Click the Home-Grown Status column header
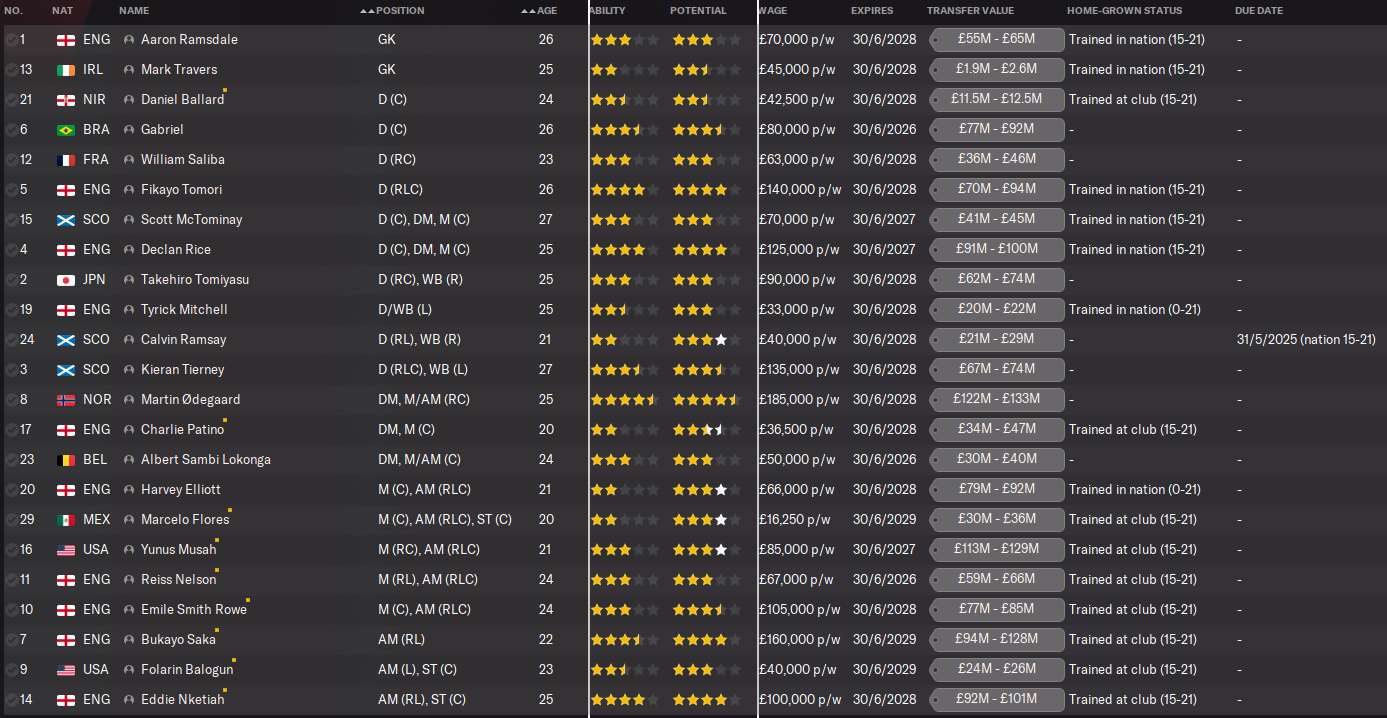1387x718 pixels. click(x=1124, y=11)
